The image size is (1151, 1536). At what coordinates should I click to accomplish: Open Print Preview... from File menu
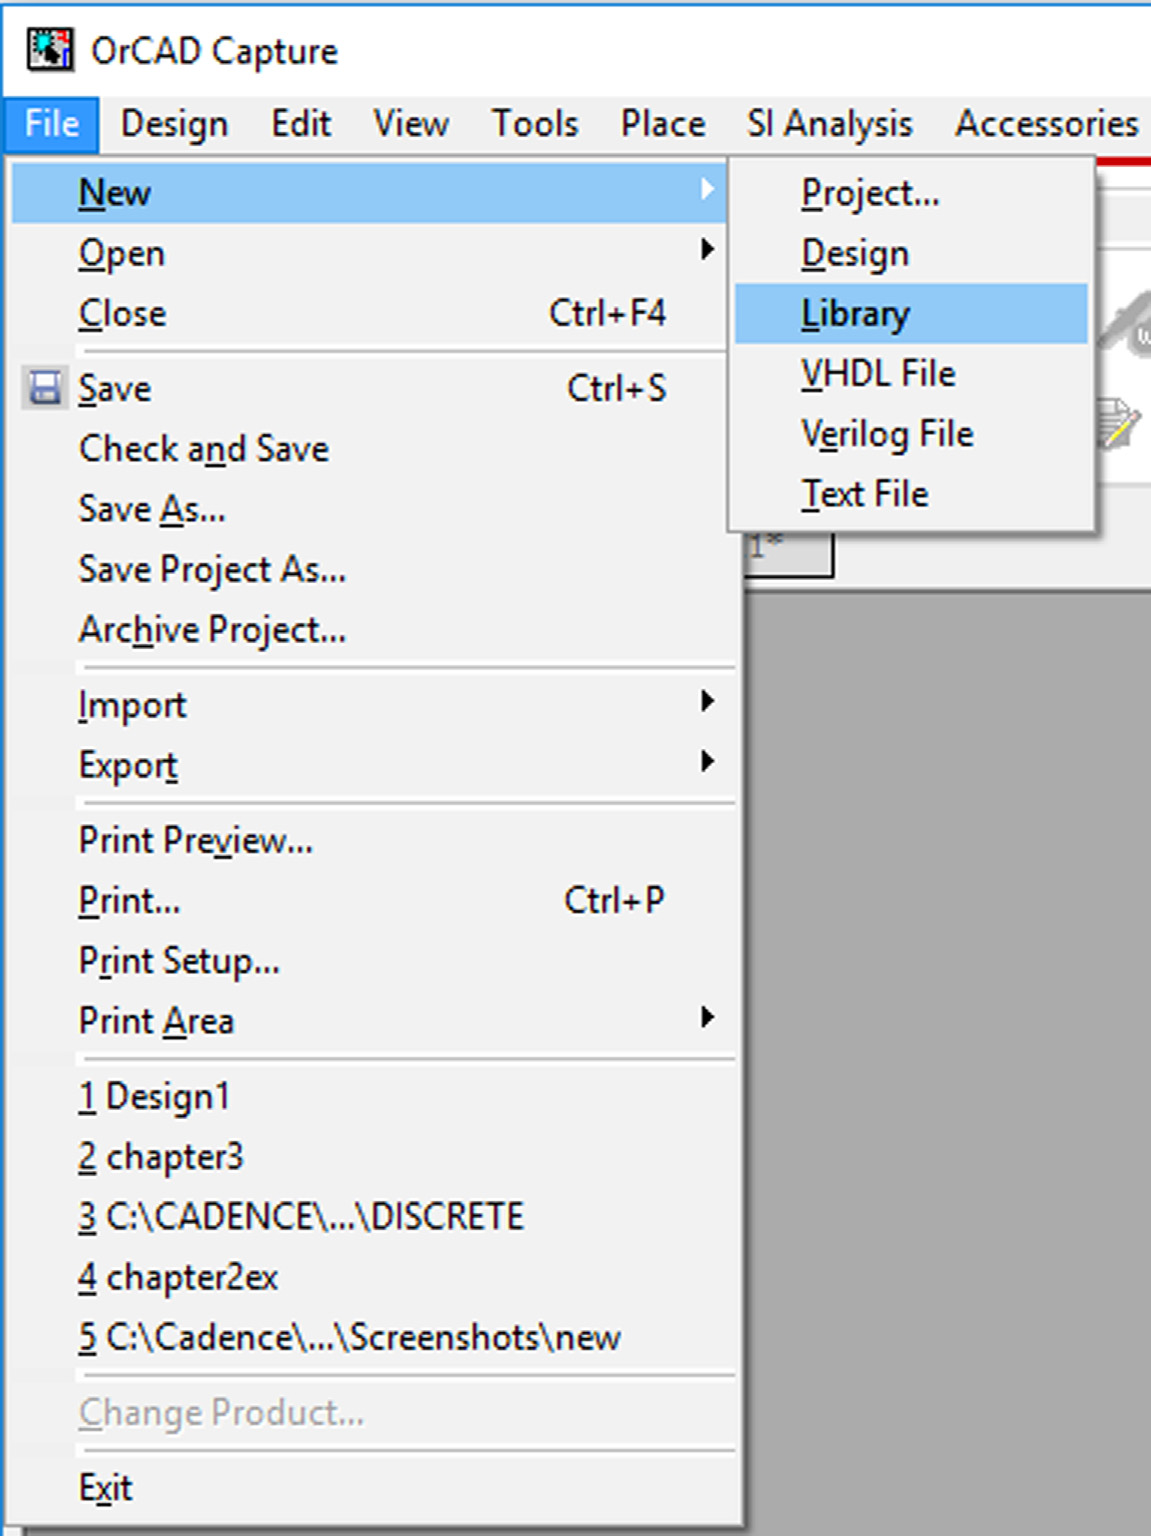pos(196,841)
